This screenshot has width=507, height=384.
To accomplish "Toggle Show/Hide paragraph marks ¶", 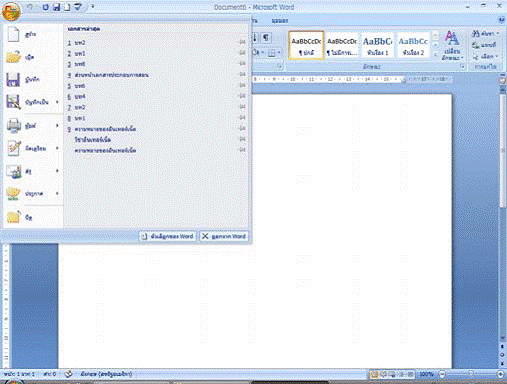I will (266, 37).
